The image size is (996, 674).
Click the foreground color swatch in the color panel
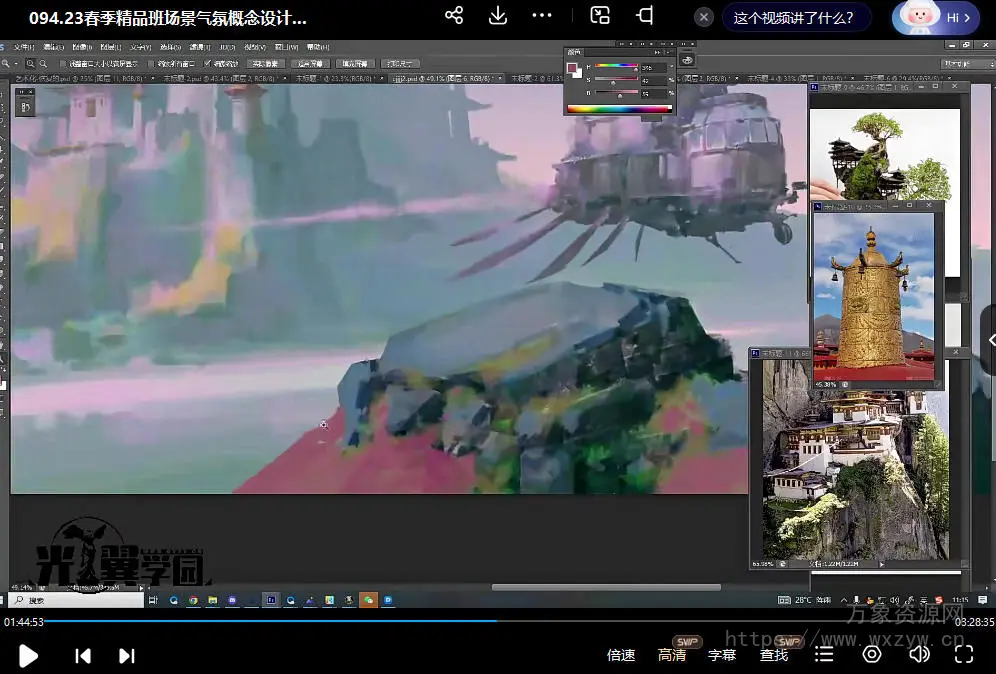tap(573, 68)
